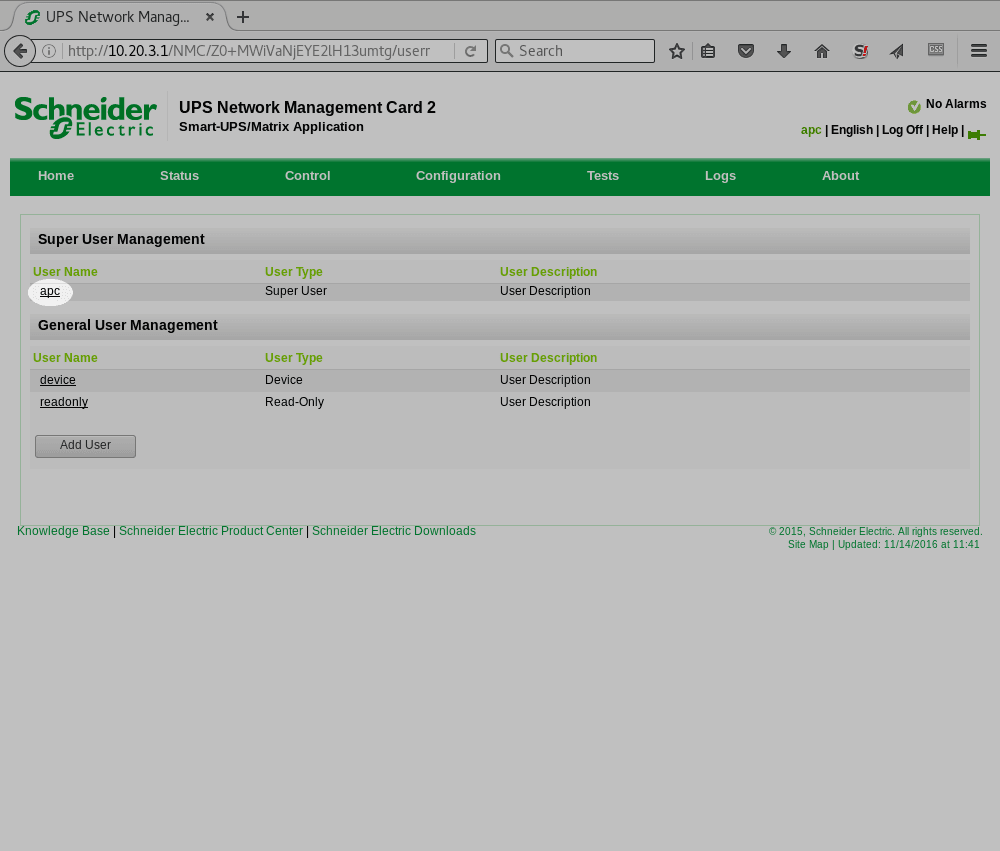Screen dimensions: 1000x851
Task: Click the green pin icon next to Help
Action: pyautogui.click(x=976, y=135)
